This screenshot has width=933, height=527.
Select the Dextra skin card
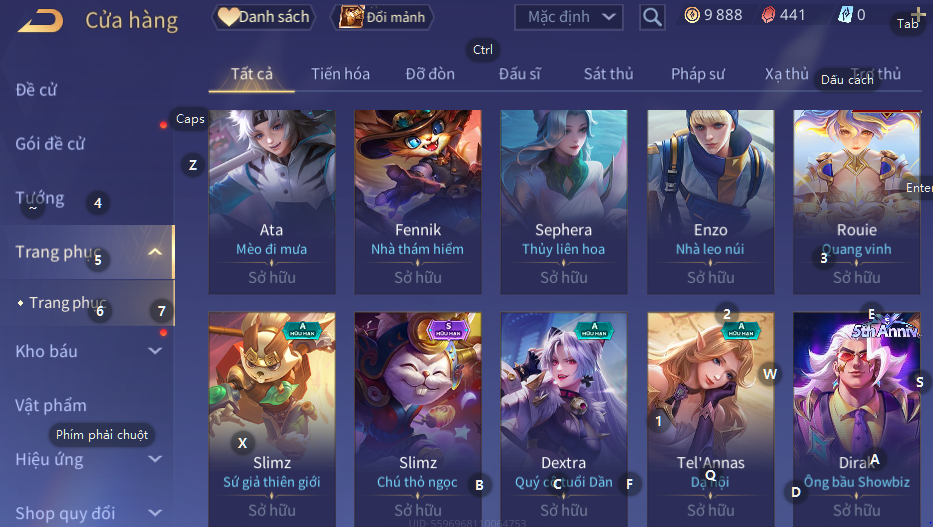[563, 419]
